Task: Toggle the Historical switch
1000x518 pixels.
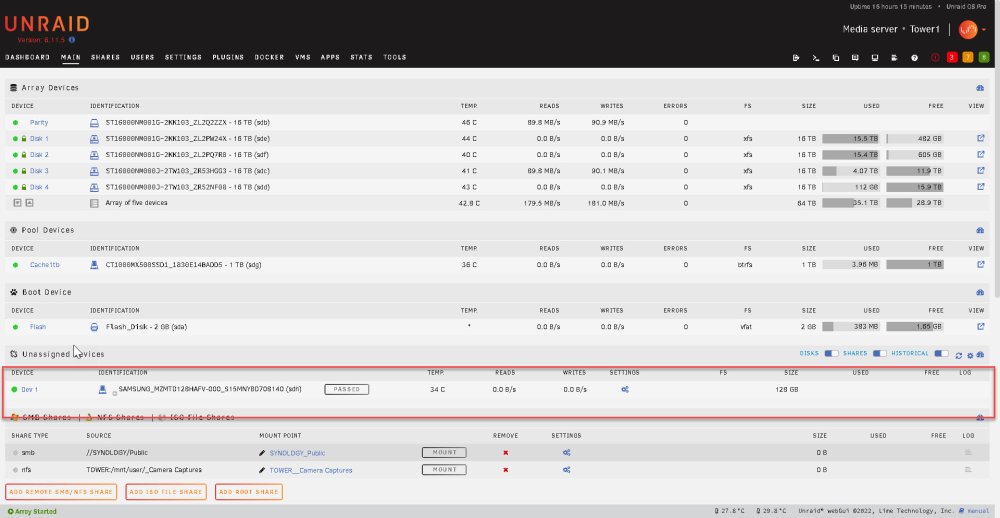Action: tap(941, 353)
